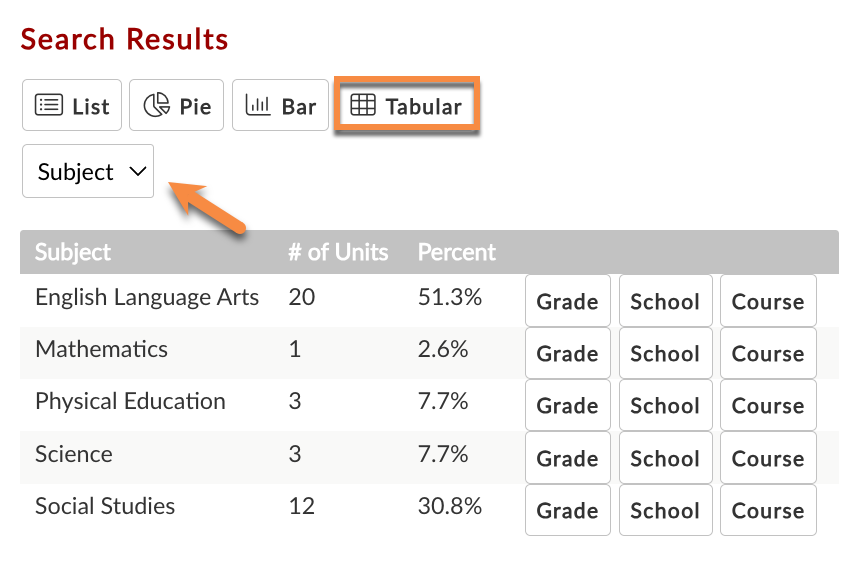Click the Percent column header
The width and height of the screenshot is (846, 588).
(x=456, y=252)
